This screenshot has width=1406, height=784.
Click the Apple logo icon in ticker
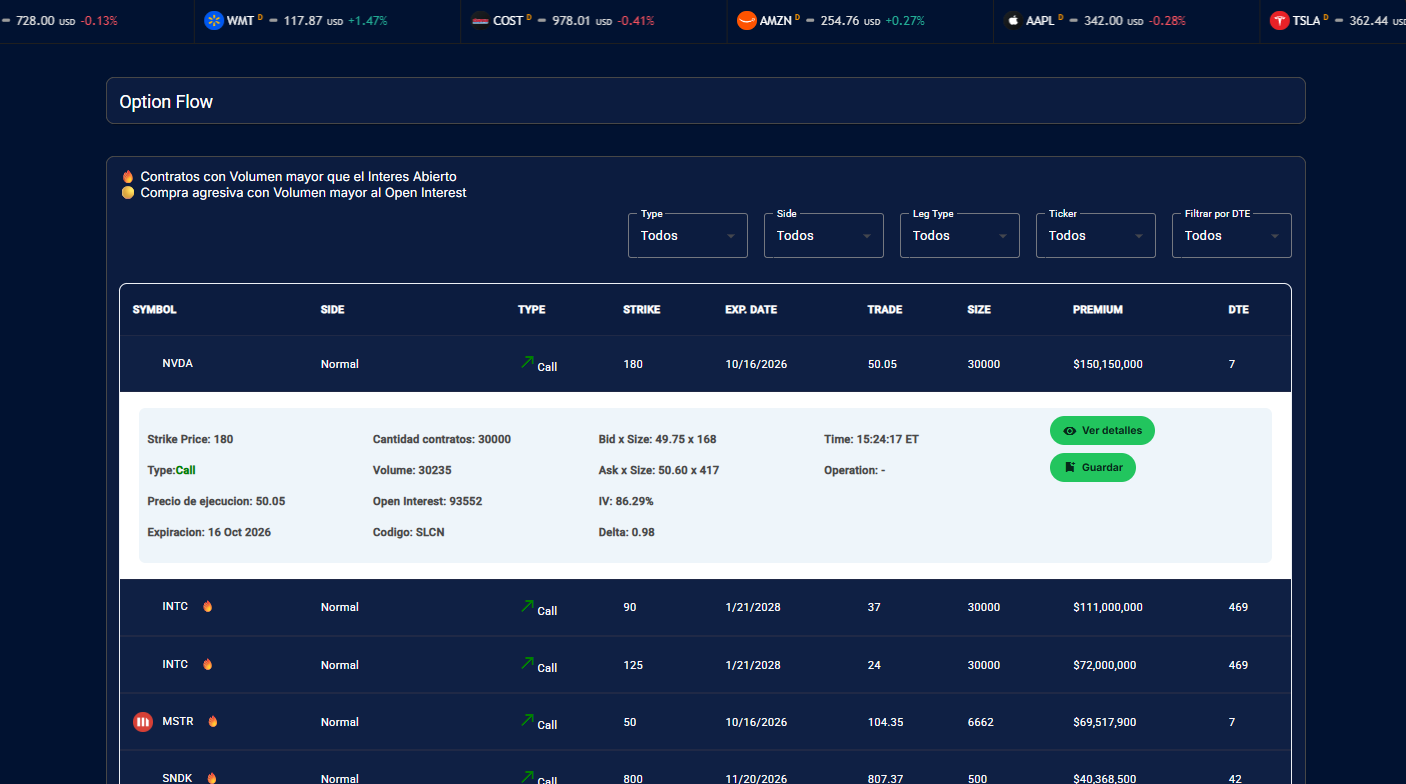pos(1013,20)
